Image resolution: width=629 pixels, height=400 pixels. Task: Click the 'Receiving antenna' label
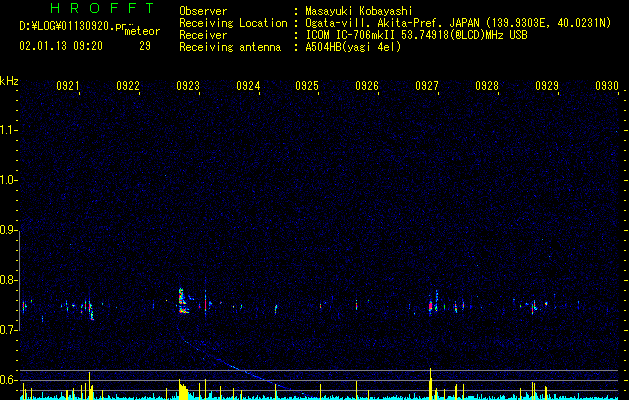click(x=230, y=47)
